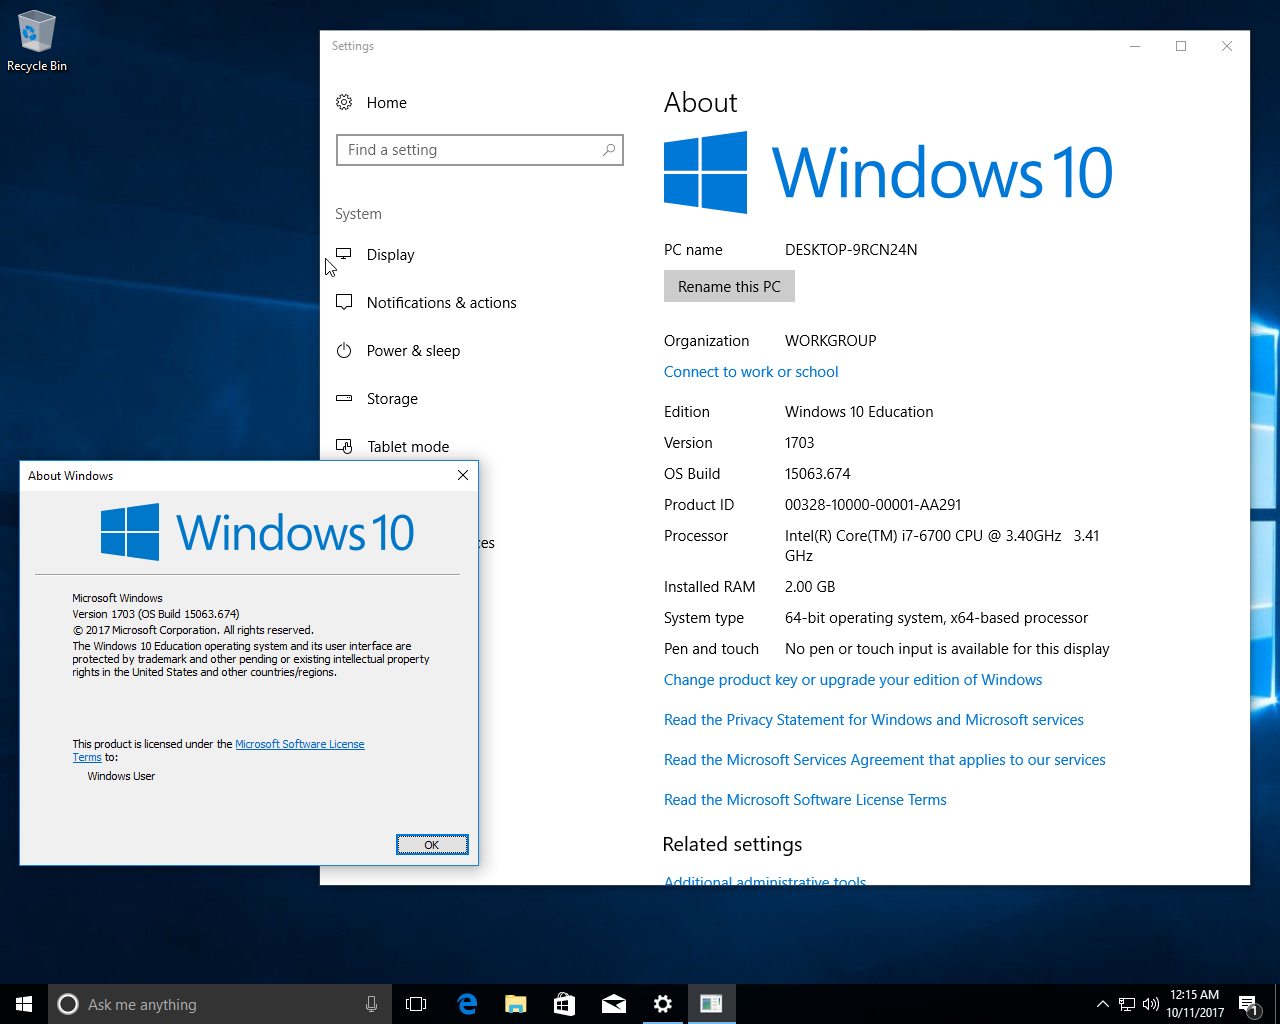
Task: Close the About Windows dialog
Action: point(463,475)
